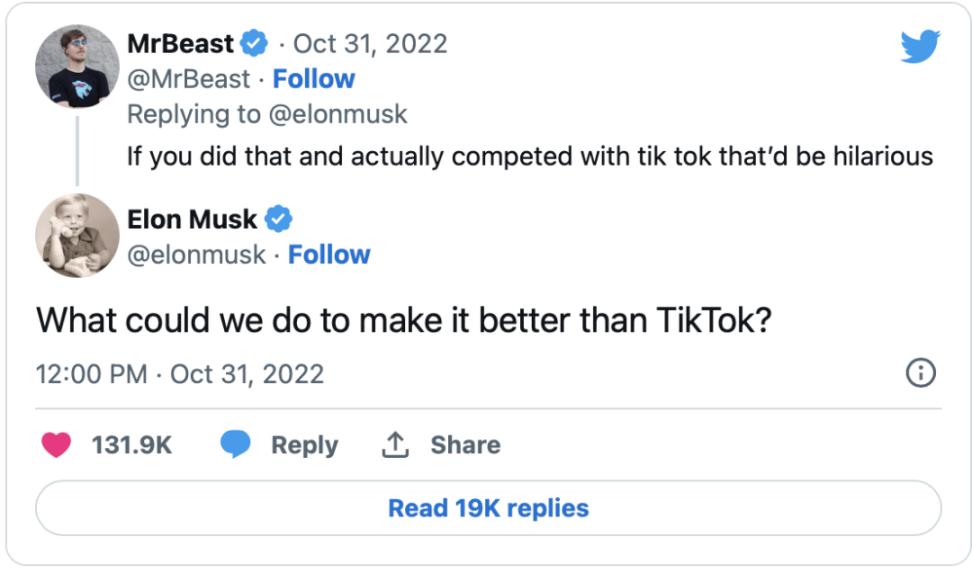Click the MrBeast display name

(181, 44)
